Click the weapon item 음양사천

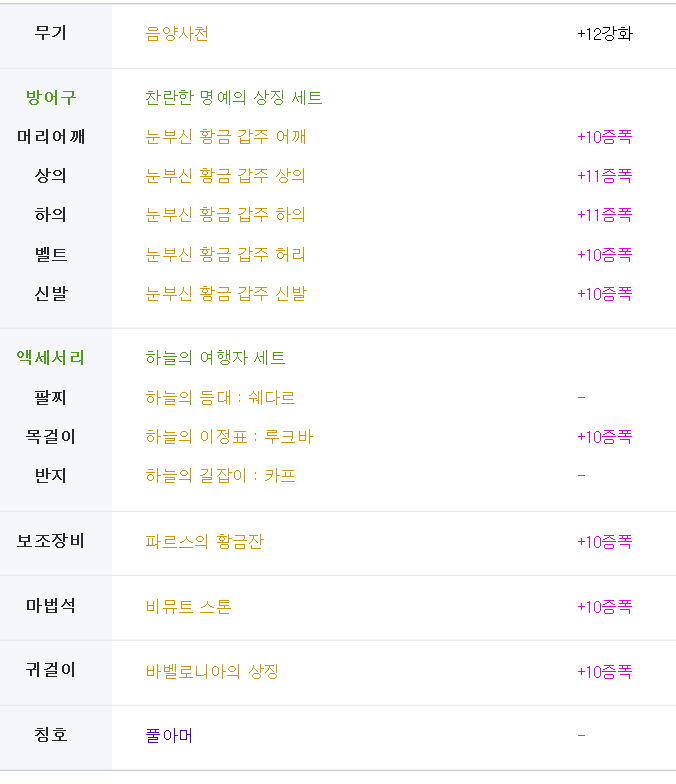click(x=176, y=34)
